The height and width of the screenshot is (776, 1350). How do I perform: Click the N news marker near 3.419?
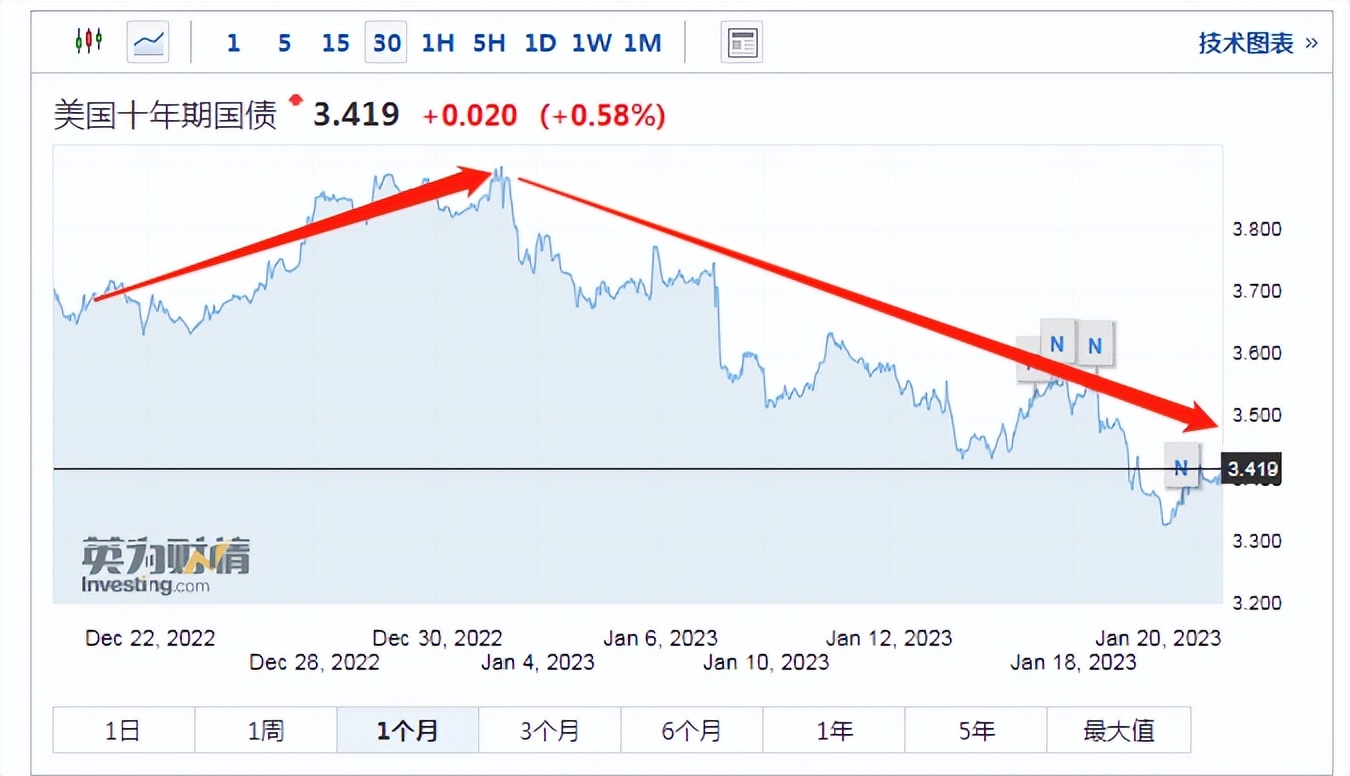[1181, 466]
